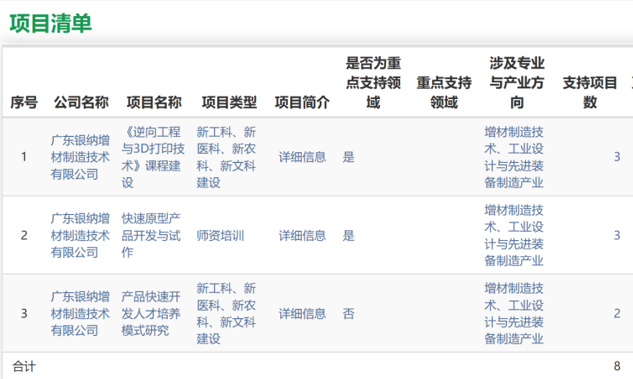This screenshot has width=633, height=379.
Task: Click the 项目名称 column header
Action: 154,102
